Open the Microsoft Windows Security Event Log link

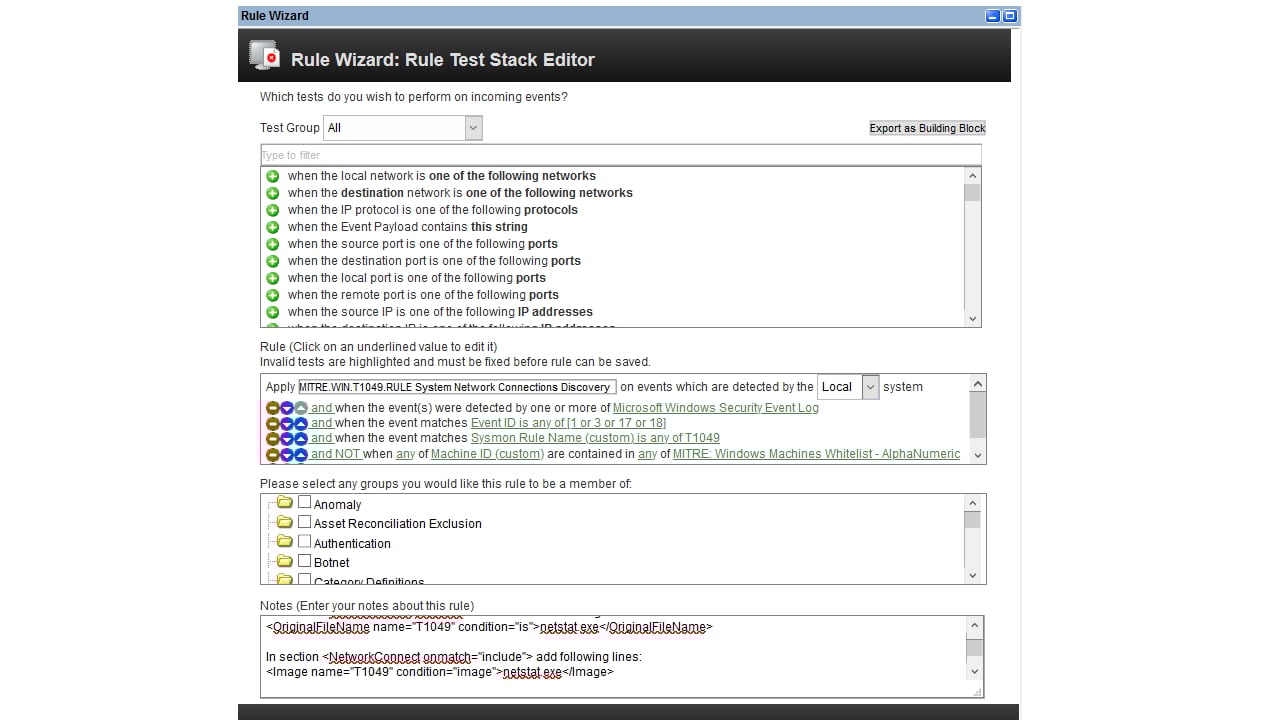pyautogui.click(x=715, y=407)
